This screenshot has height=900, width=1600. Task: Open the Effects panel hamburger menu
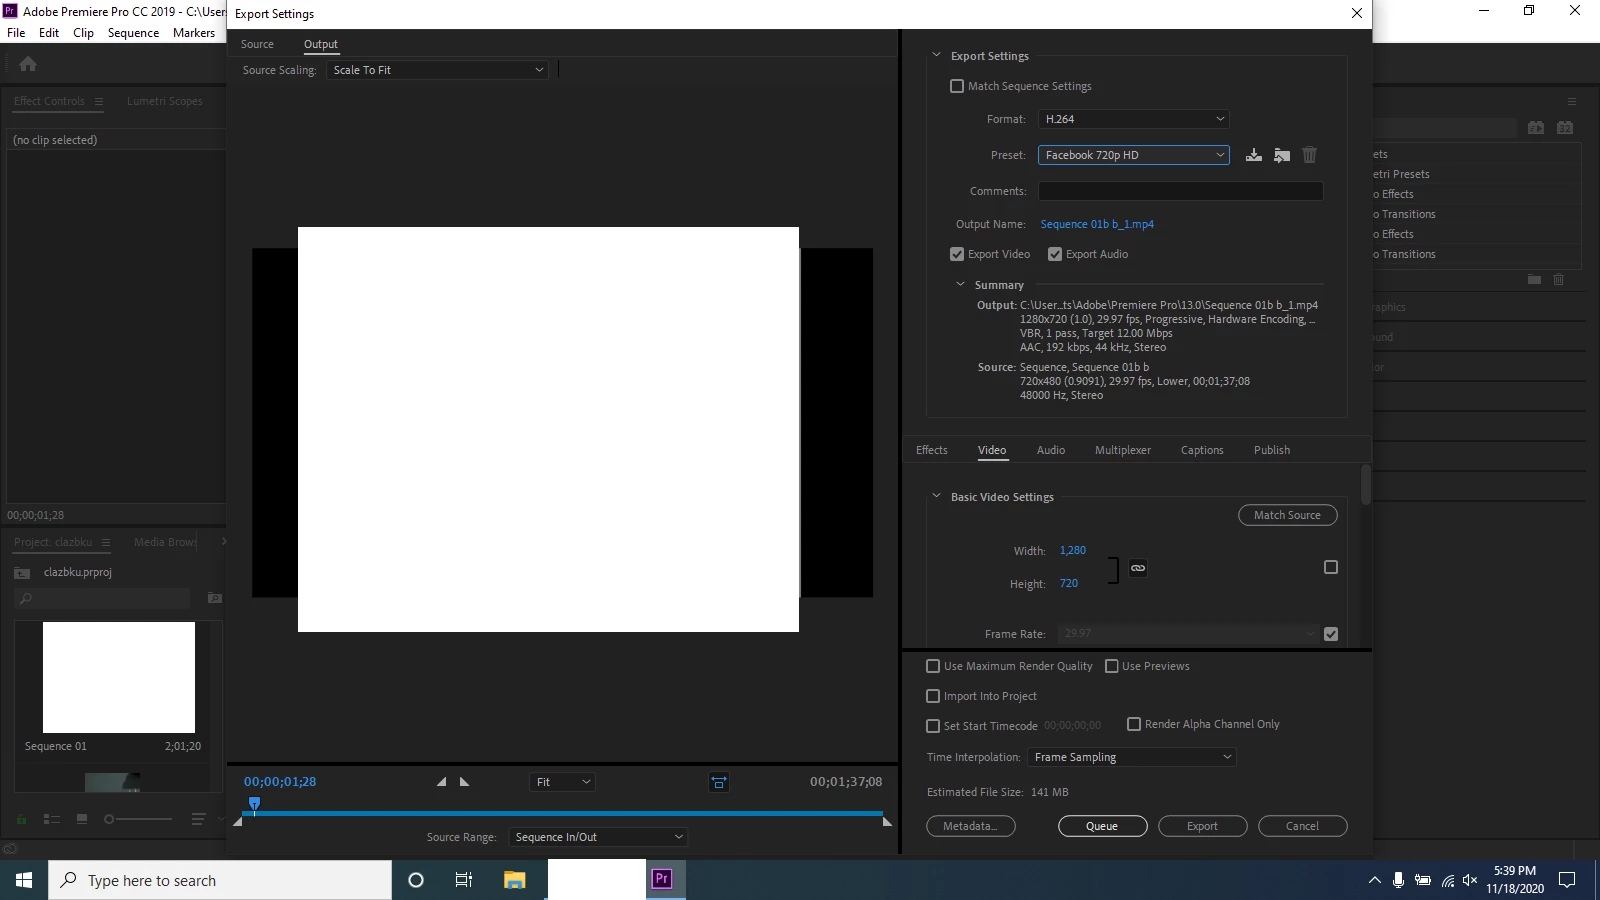(x=1572, y=101)
